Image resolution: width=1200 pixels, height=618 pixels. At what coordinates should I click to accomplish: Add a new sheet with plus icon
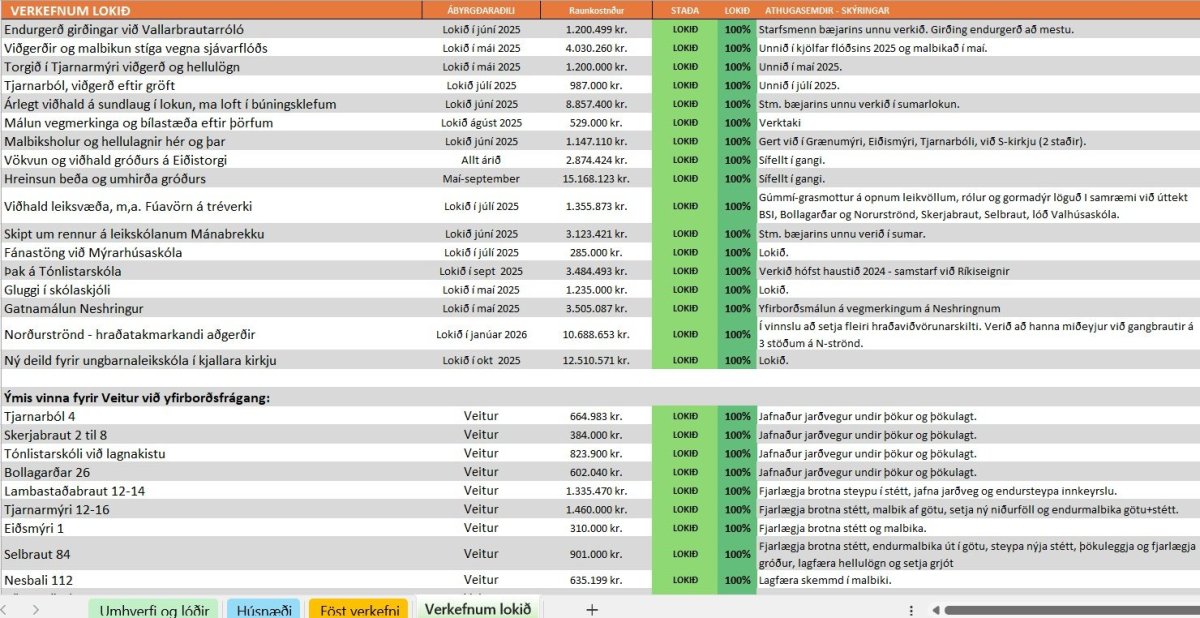coord(592,609)
